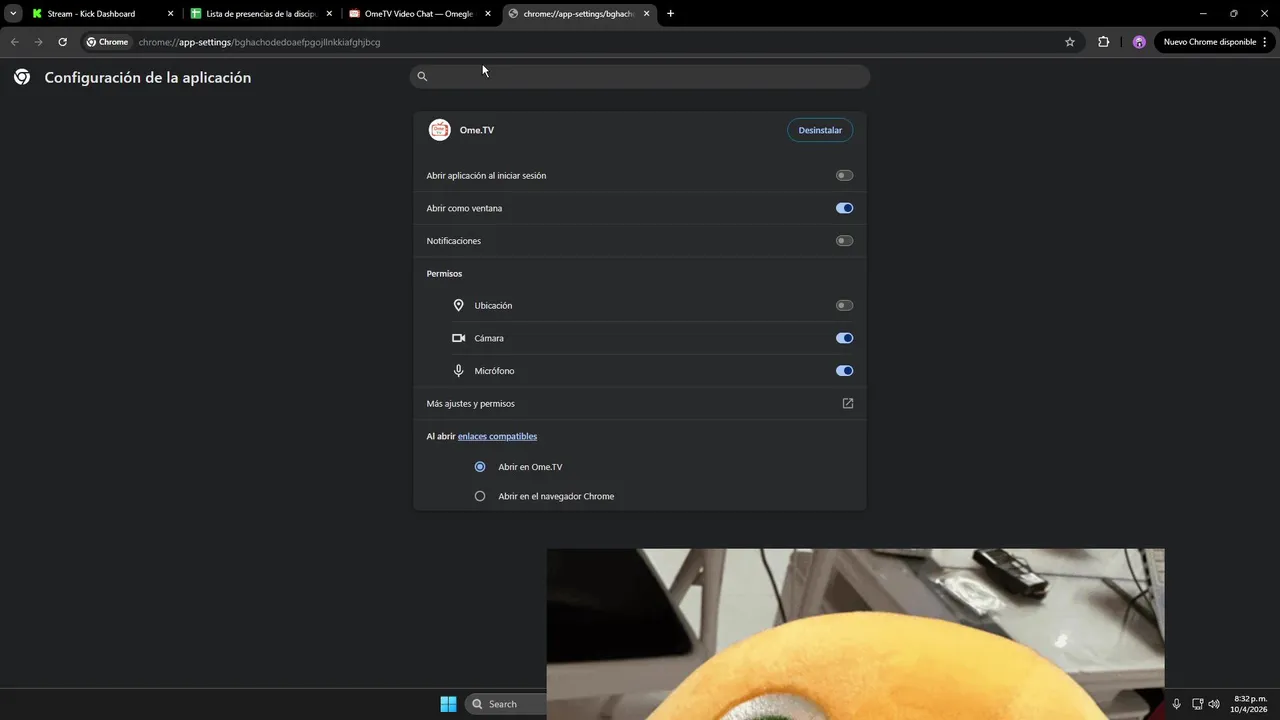This screenshot has height=720, width=1280.
Task: Click the Desinstalar button
Action: 820,130
